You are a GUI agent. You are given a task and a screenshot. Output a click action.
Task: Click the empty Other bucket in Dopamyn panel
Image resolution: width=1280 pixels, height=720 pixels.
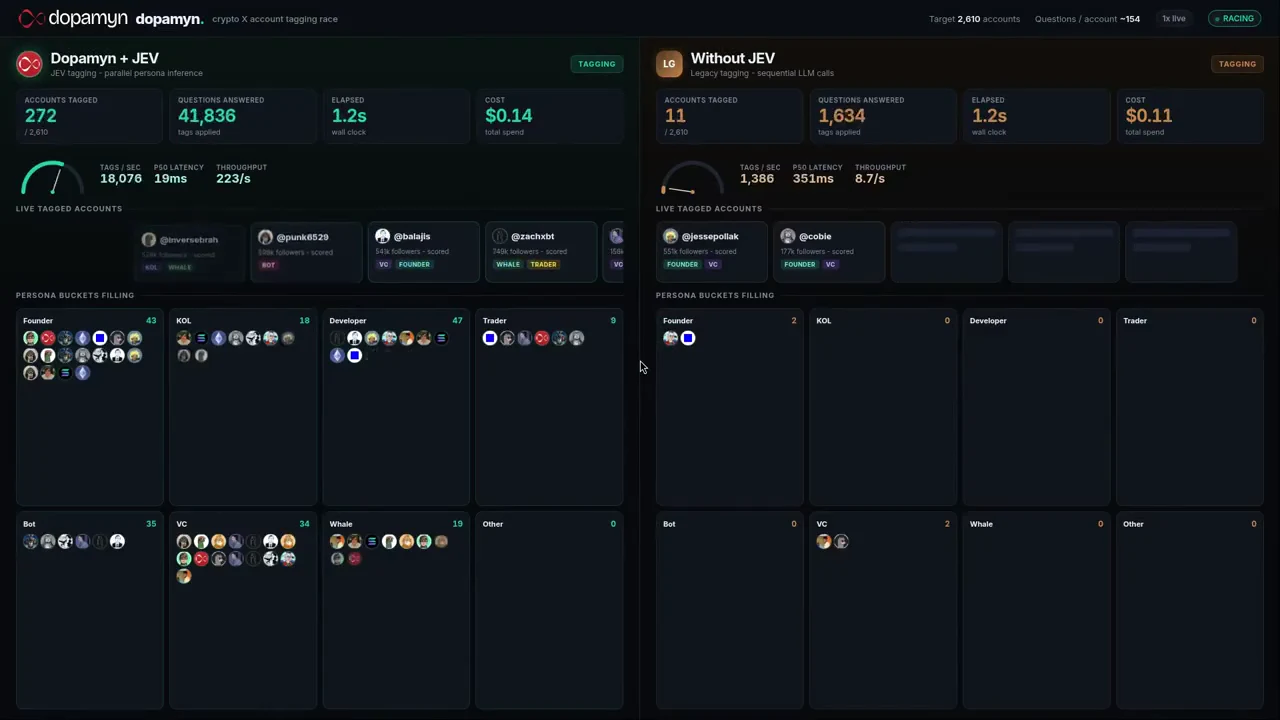549,612
